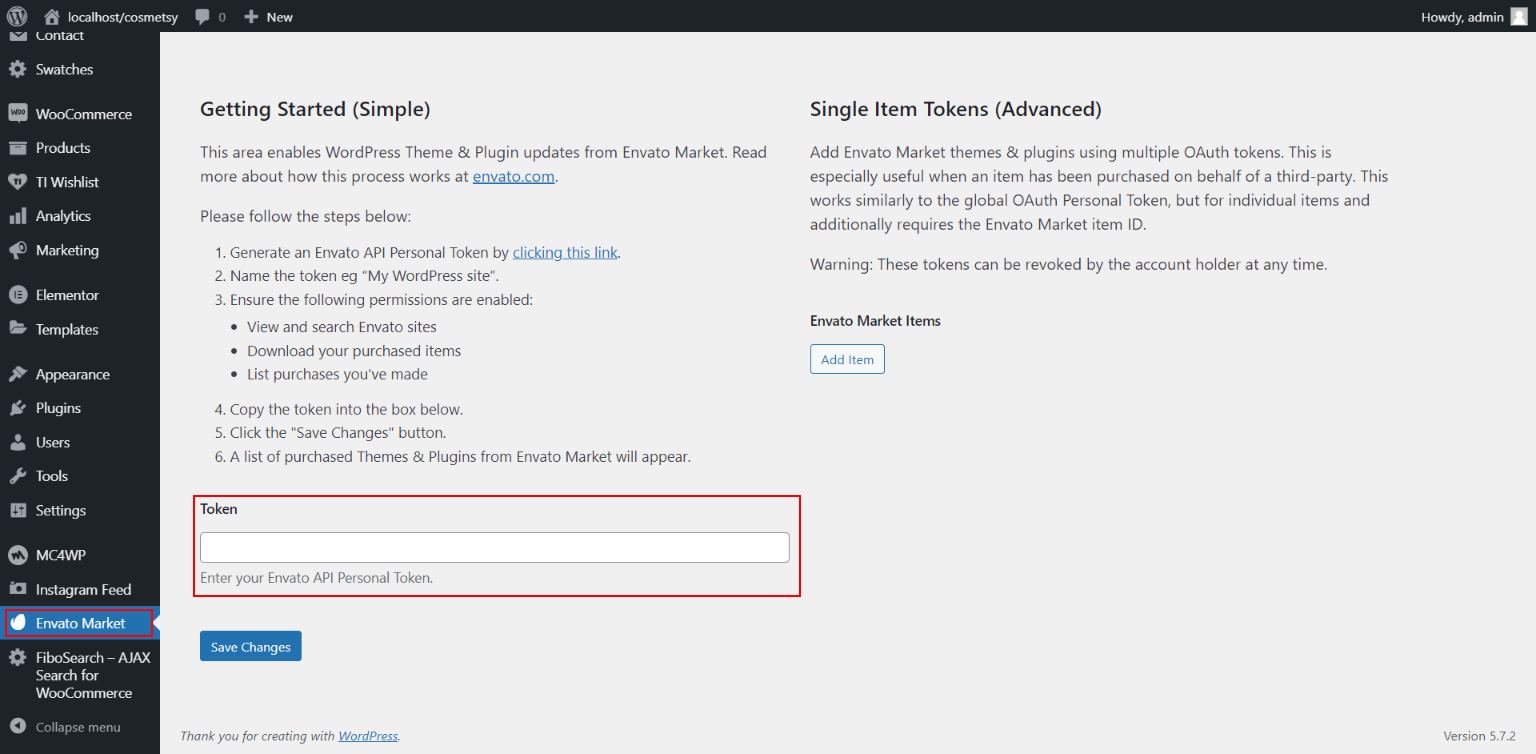This screenshot has width=1536, height=754.
Task: Click the Swatches gear icon
Action: point(18,70)
